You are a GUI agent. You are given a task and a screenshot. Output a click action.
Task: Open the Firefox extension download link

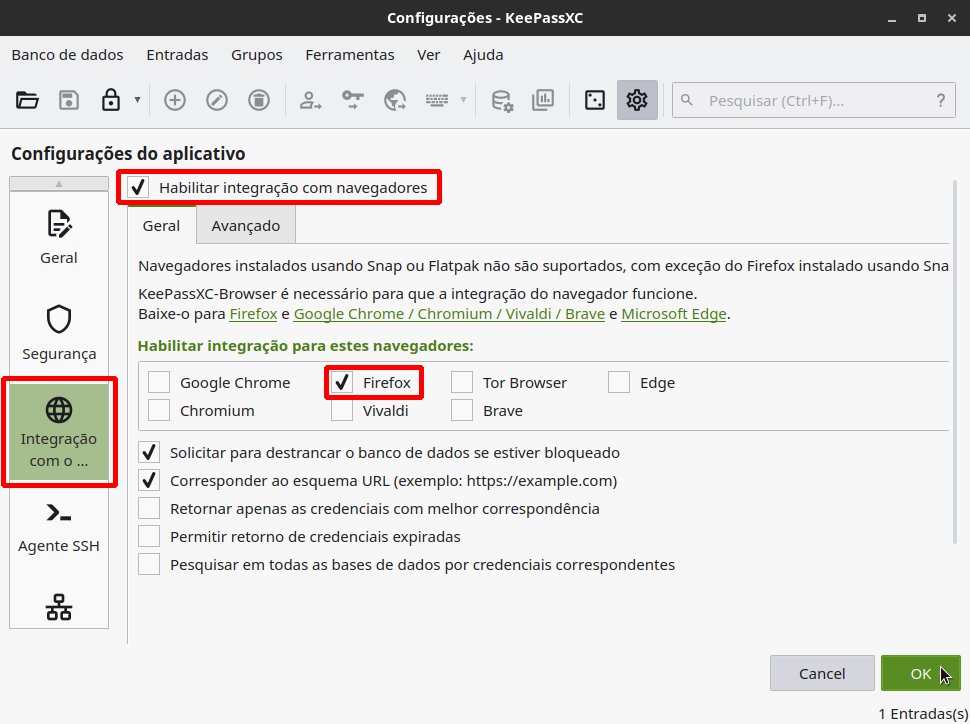[x=253, y=314]
